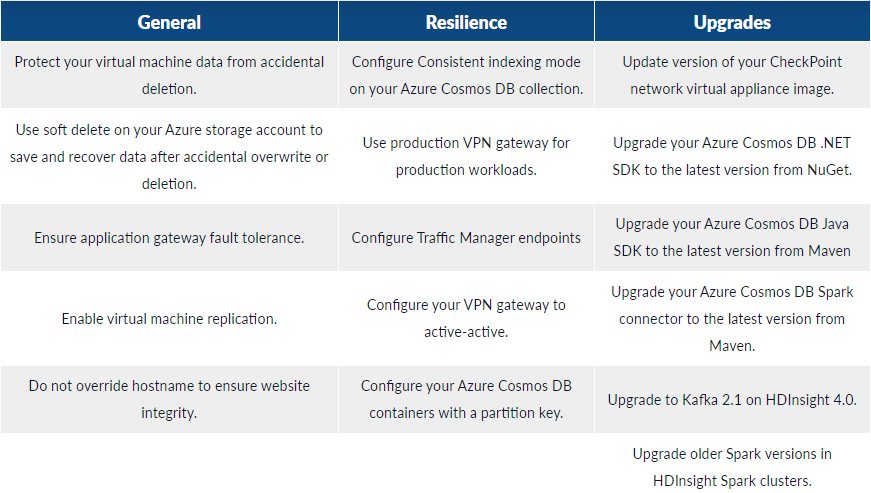Image resolution: width=871 pixels, height=493 pixels.
Task: Click the General column header
Action: click(x=169, y=22)
